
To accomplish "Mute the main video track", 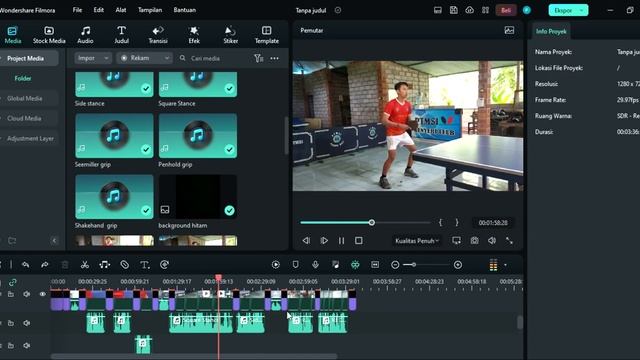I will coord(27,294).
